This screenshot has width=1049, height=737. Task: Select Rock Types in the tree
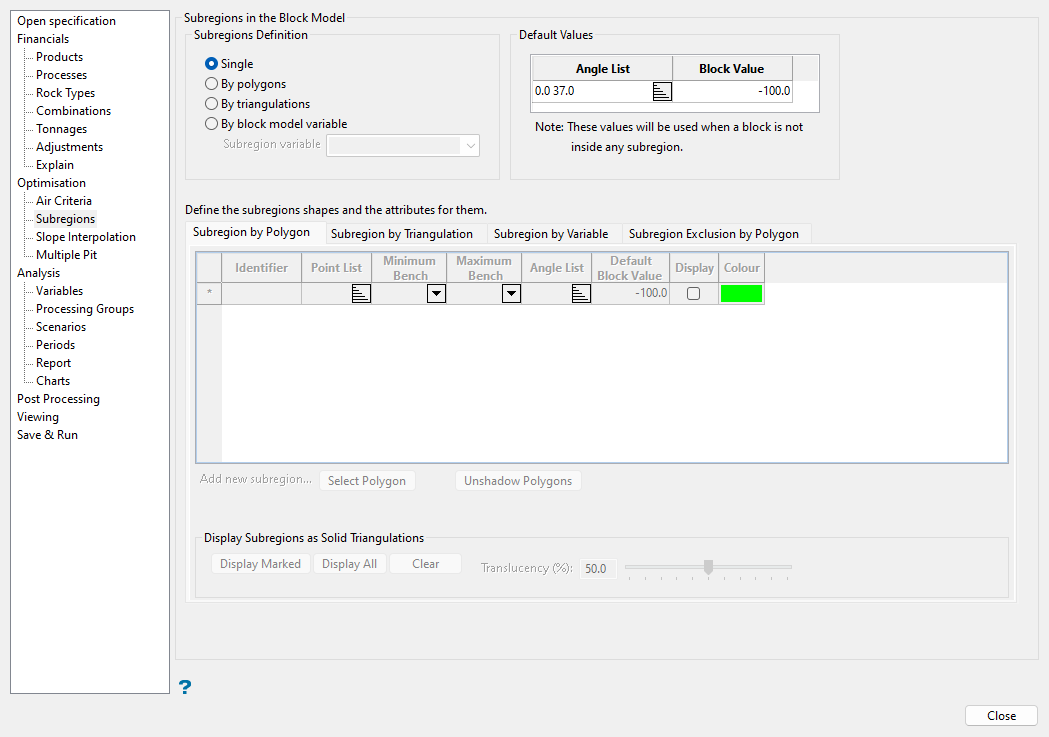[x=66, y=93]
